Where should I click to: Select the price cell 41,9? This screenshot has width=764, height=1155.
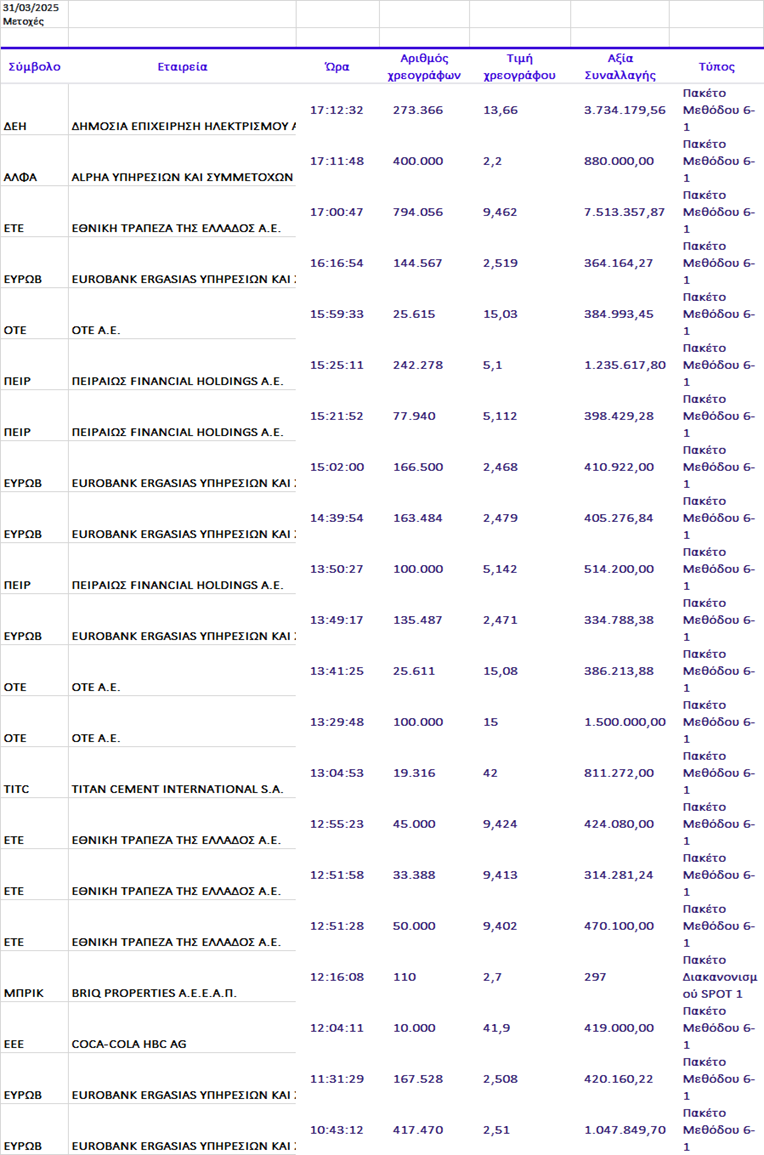coord(497,1028)
